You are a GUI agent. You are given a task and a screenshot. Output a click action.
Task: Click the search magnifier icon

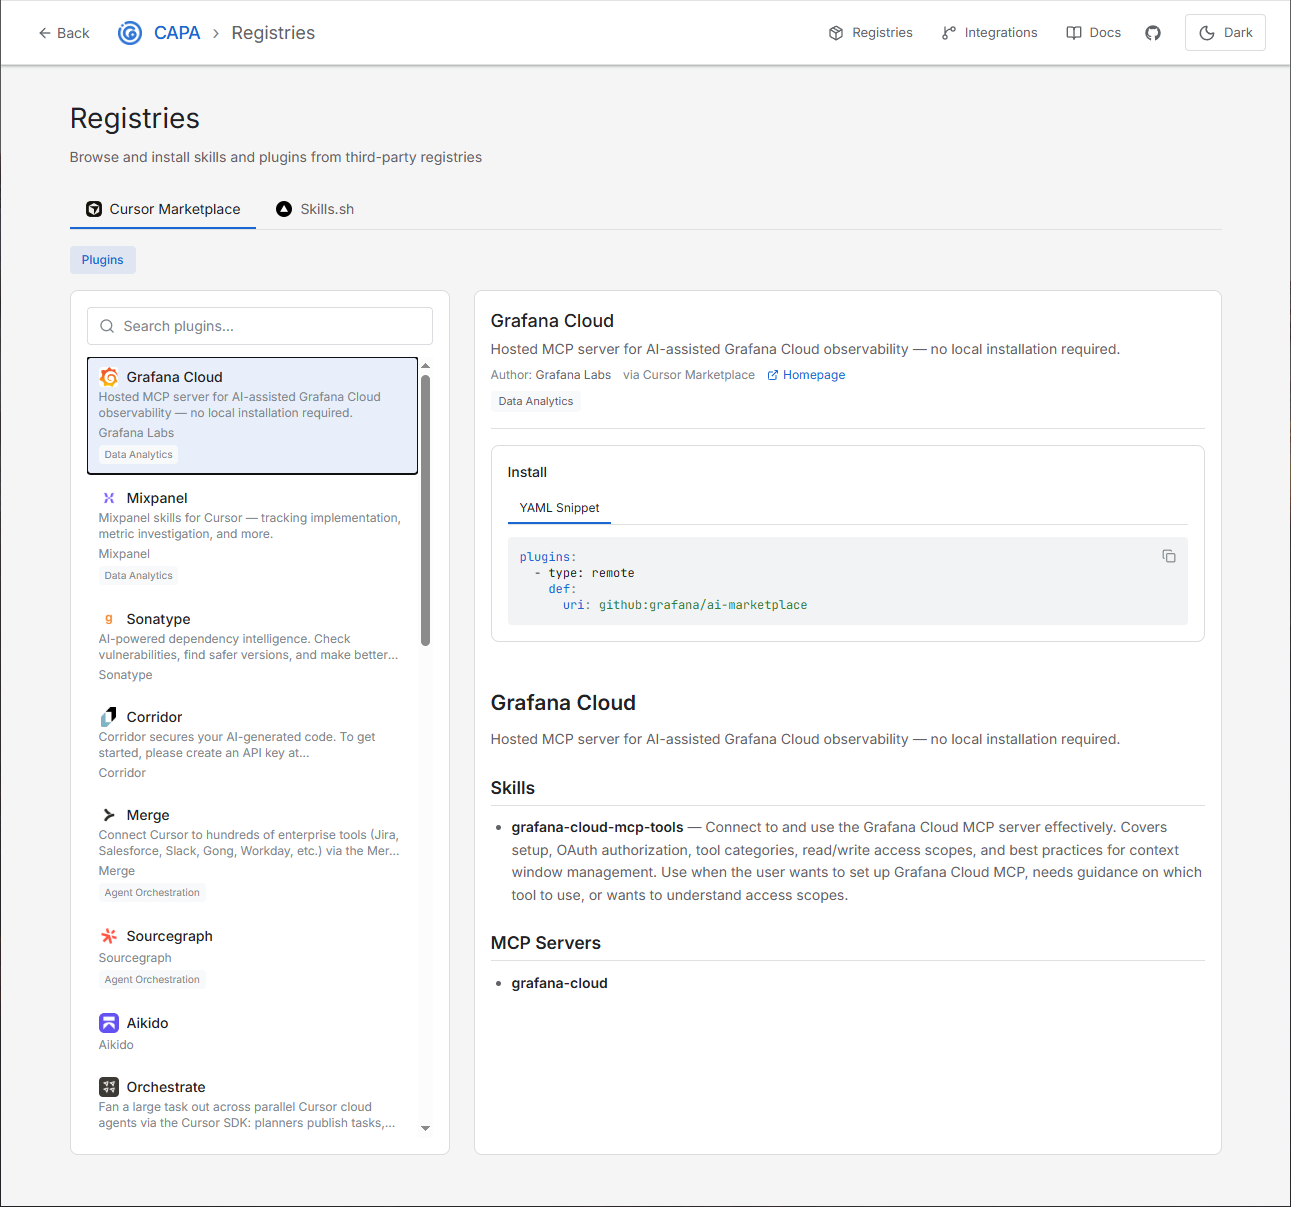(x=107, y=326)
